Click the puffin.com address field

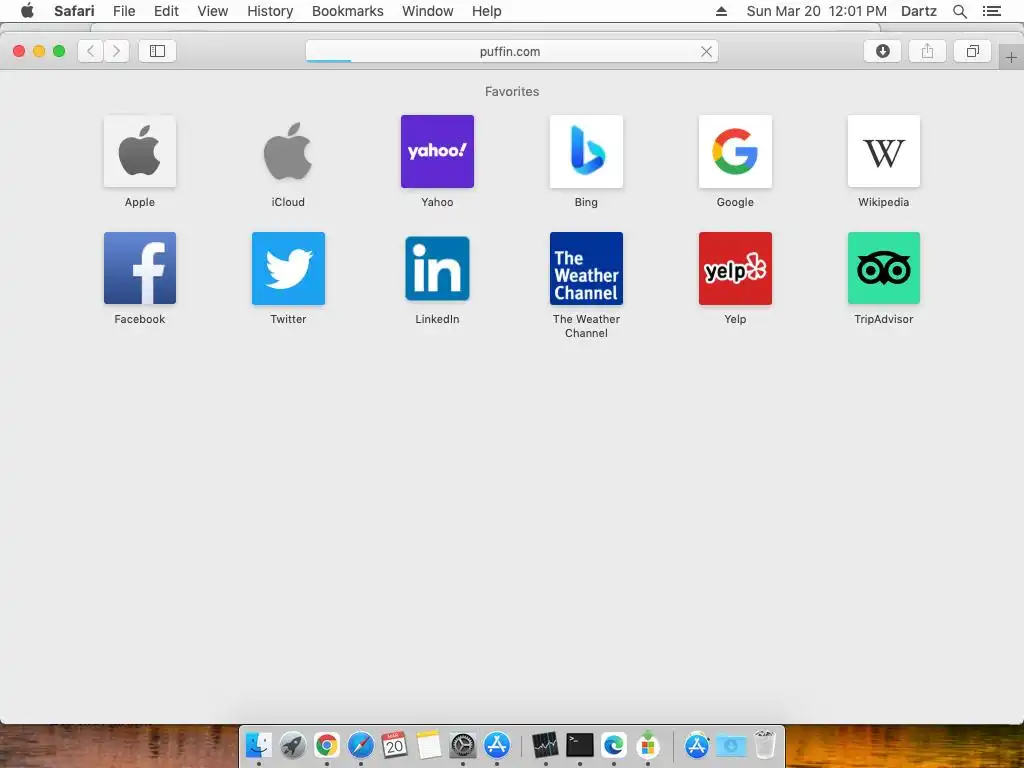(x=512, y=52)
